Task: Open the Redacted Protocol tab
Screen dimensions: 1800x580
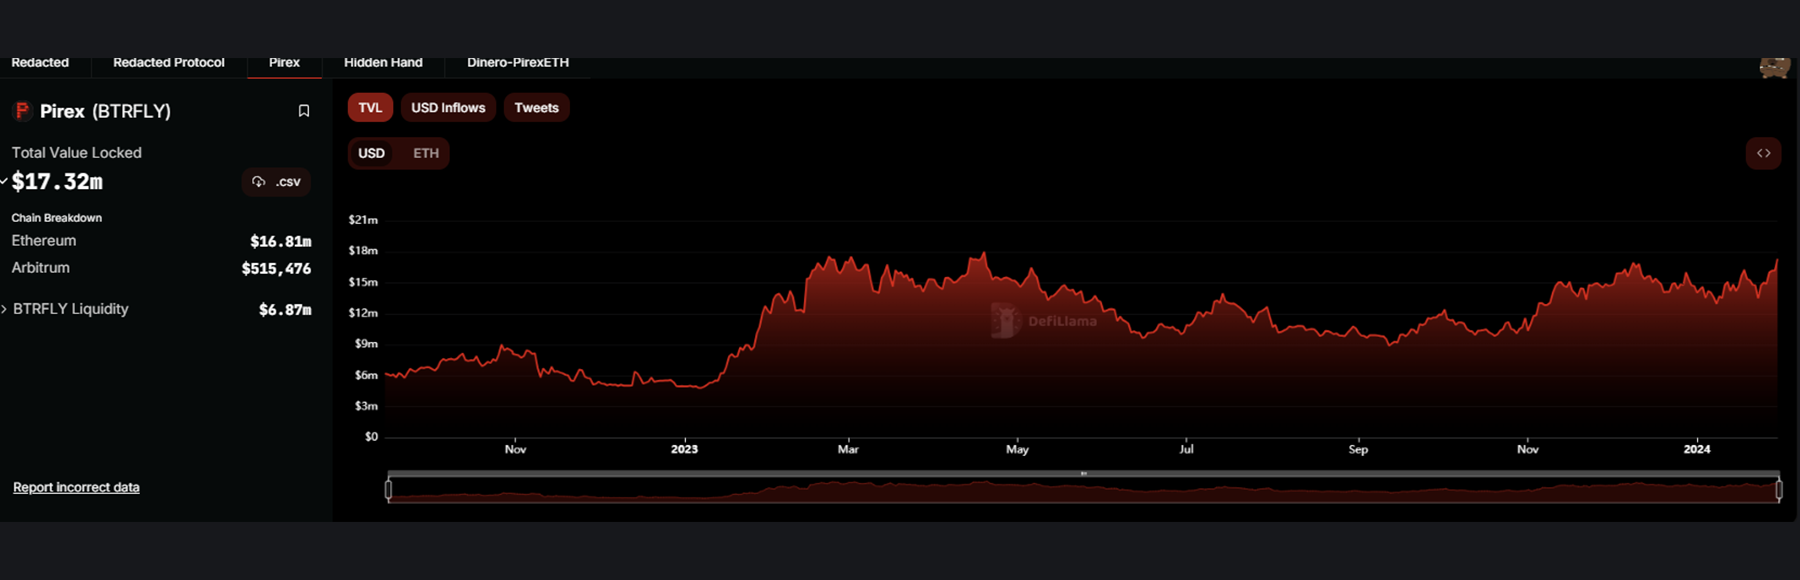Action: (169, 63)
